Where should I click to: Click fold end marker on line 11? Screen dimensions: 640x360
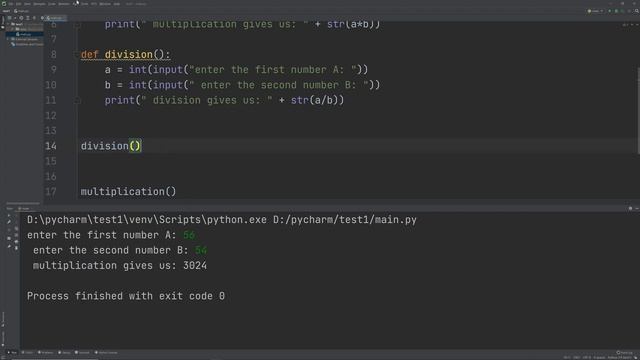pos(77,100)
